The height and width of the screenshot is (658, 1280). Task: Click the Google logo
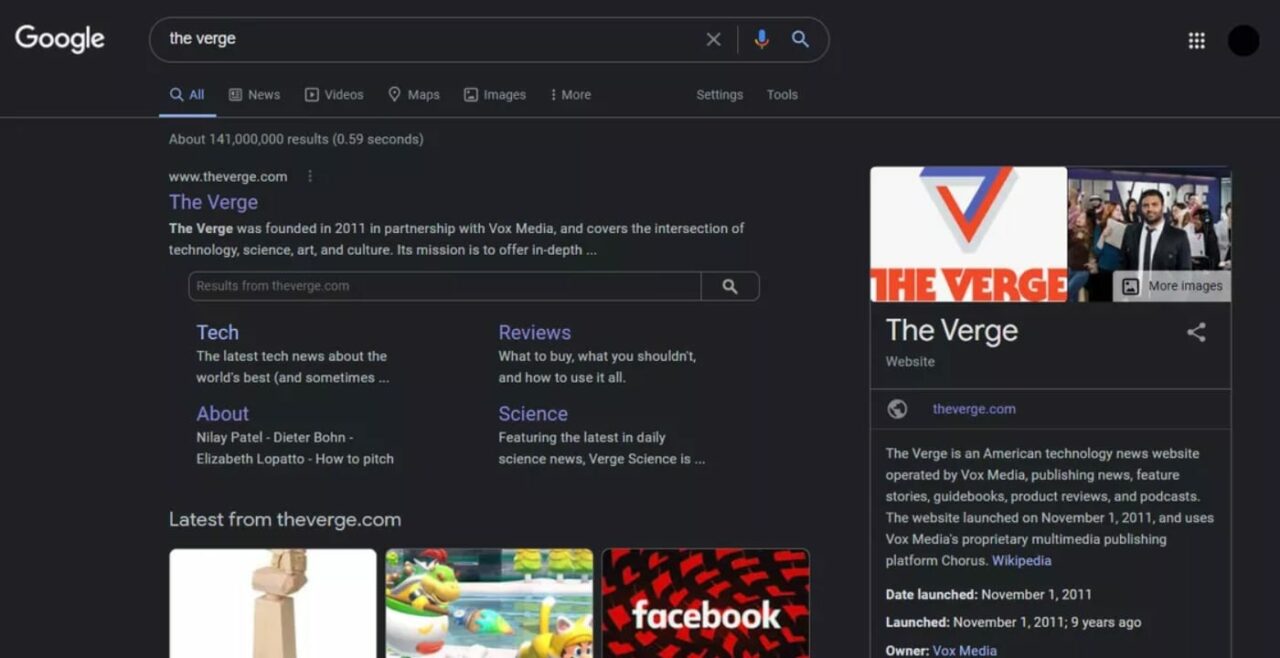(60, 39)
